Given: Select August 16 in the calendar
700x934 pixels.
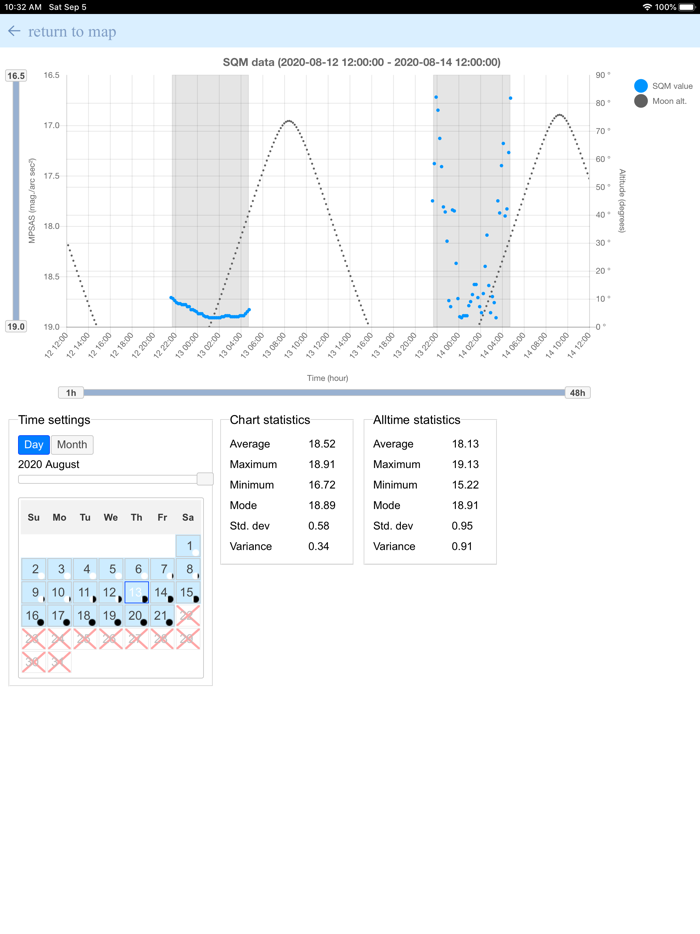Looking at the screenshot, I should [x=34, y=615].
